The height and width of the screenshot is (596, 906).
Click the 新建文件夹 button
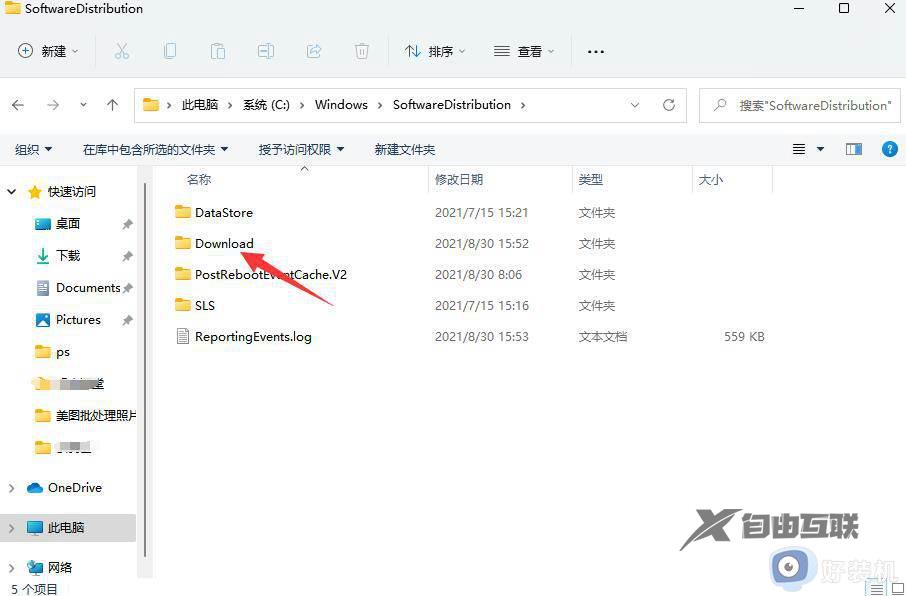coord(405,149)
